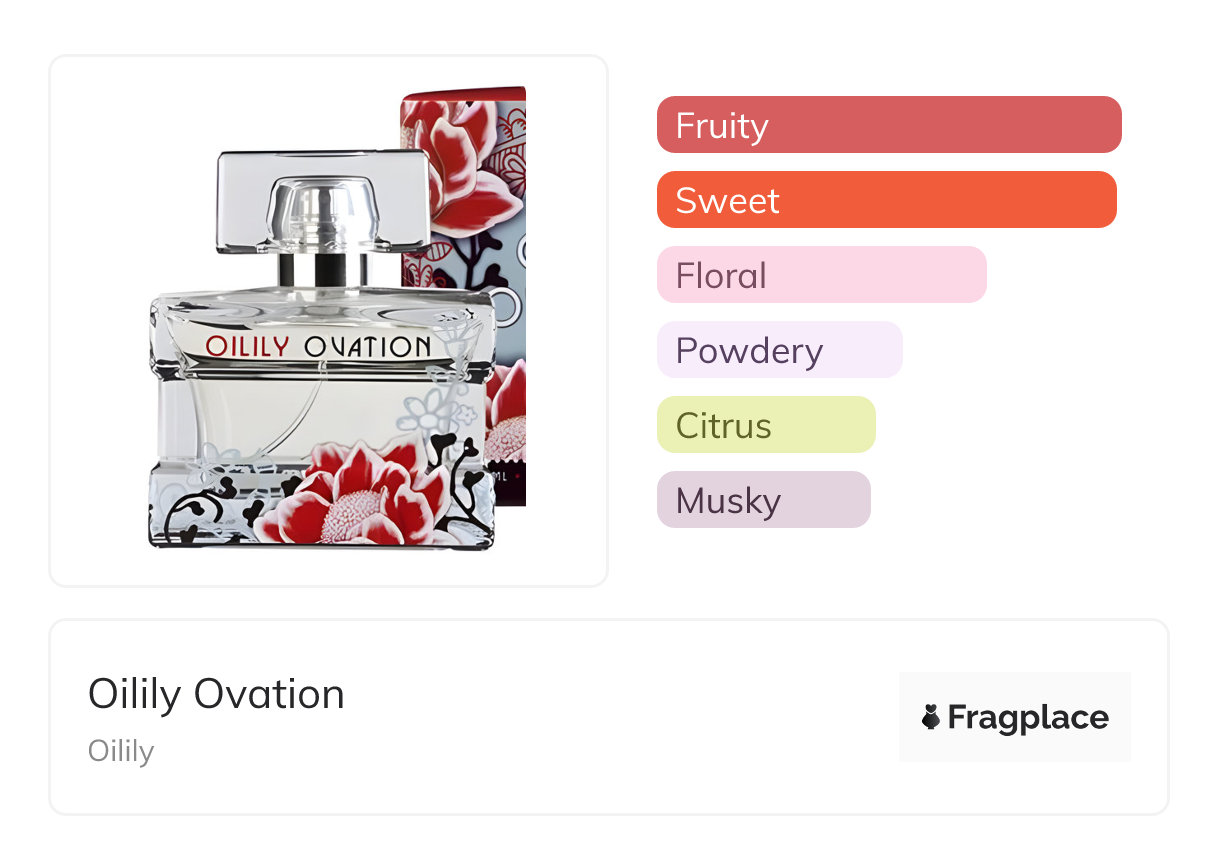
Task: Click the Citrus accord bar
Action: [x=765, y=425]
